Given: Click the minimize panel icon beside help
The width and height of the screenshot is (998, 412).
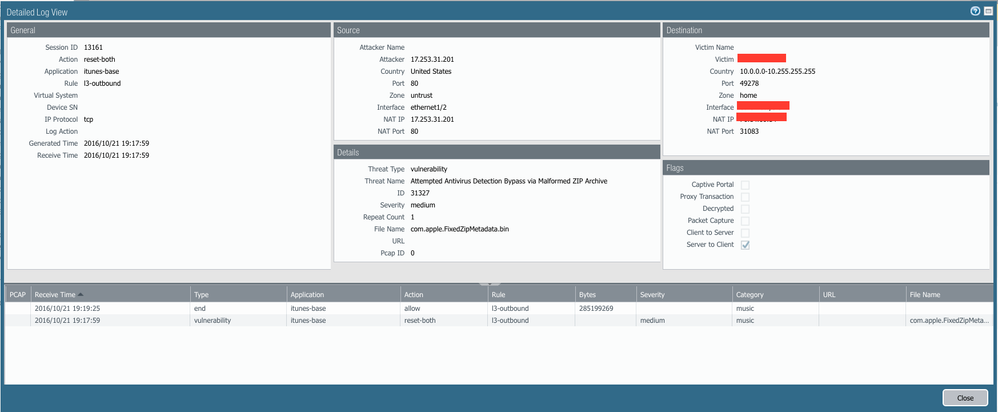Looking at the screenshot, I should pos(988,11).
